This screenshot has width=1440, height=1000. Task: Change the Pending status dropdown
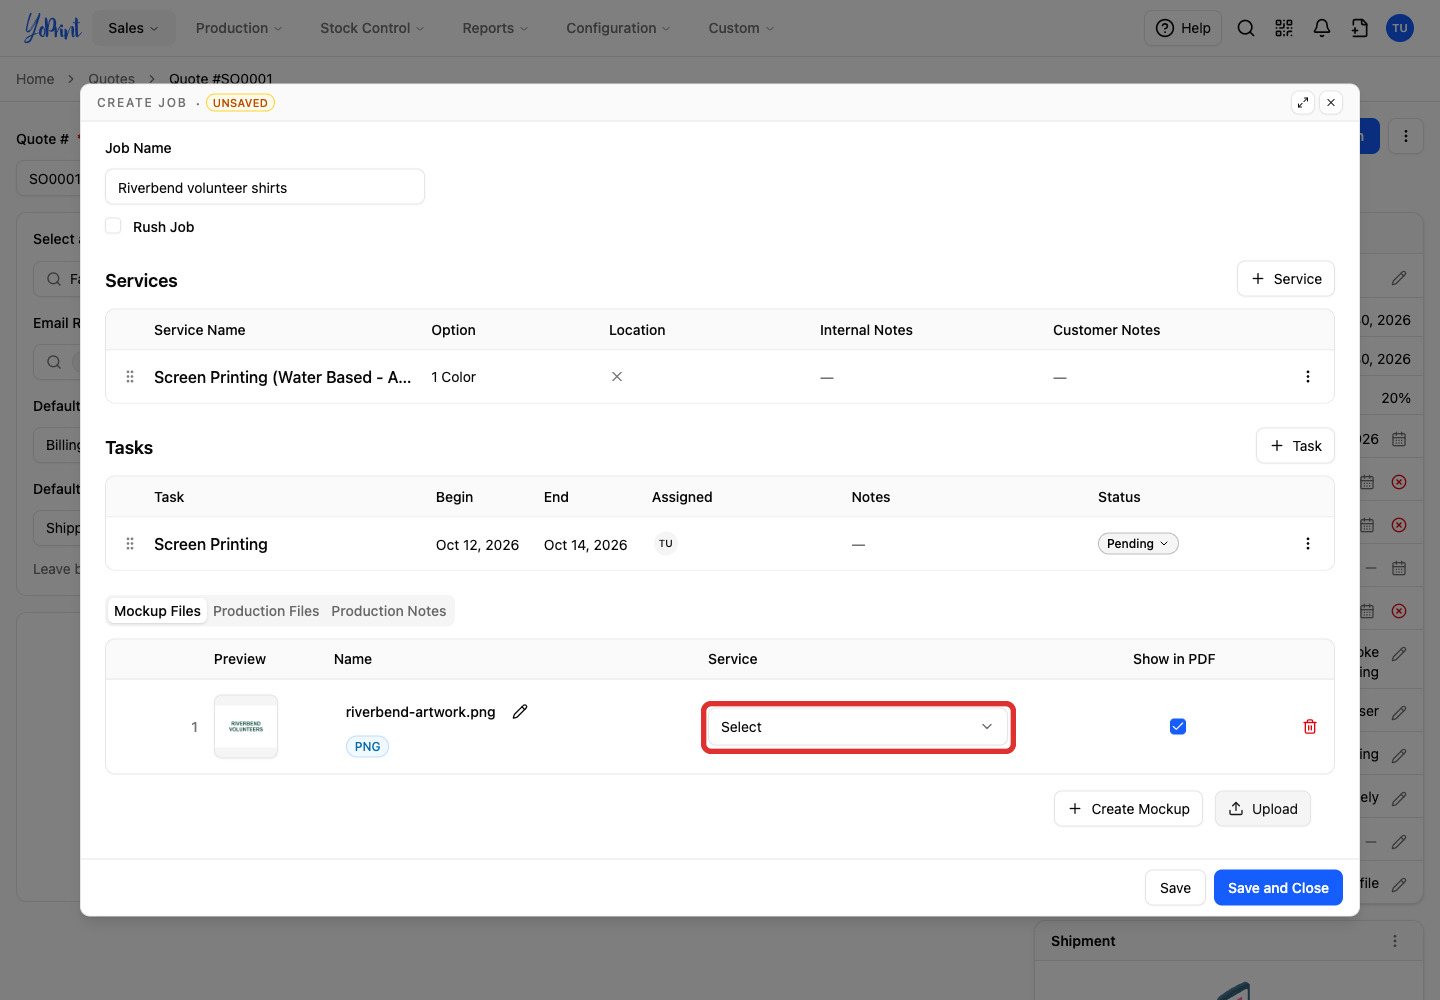pos(1138,544)
